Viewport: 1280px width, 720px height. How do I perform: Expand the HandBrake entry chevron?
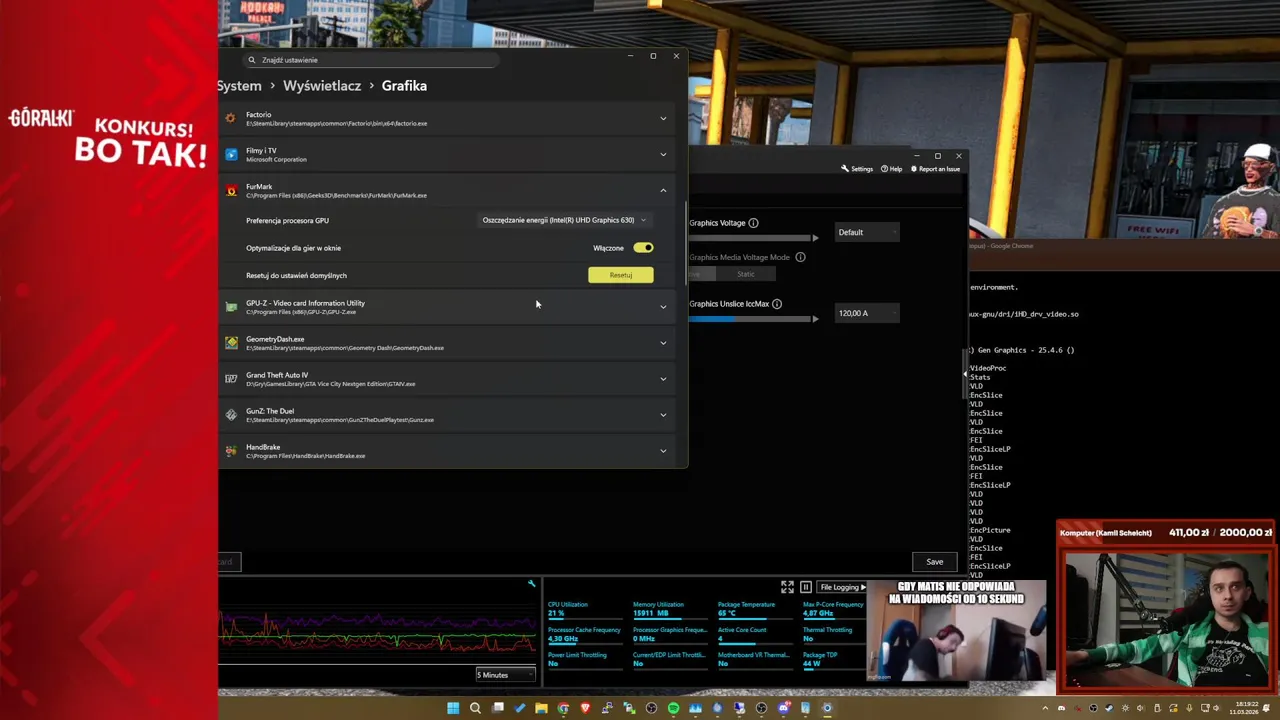pyautogui.click(x=663, y=451)
